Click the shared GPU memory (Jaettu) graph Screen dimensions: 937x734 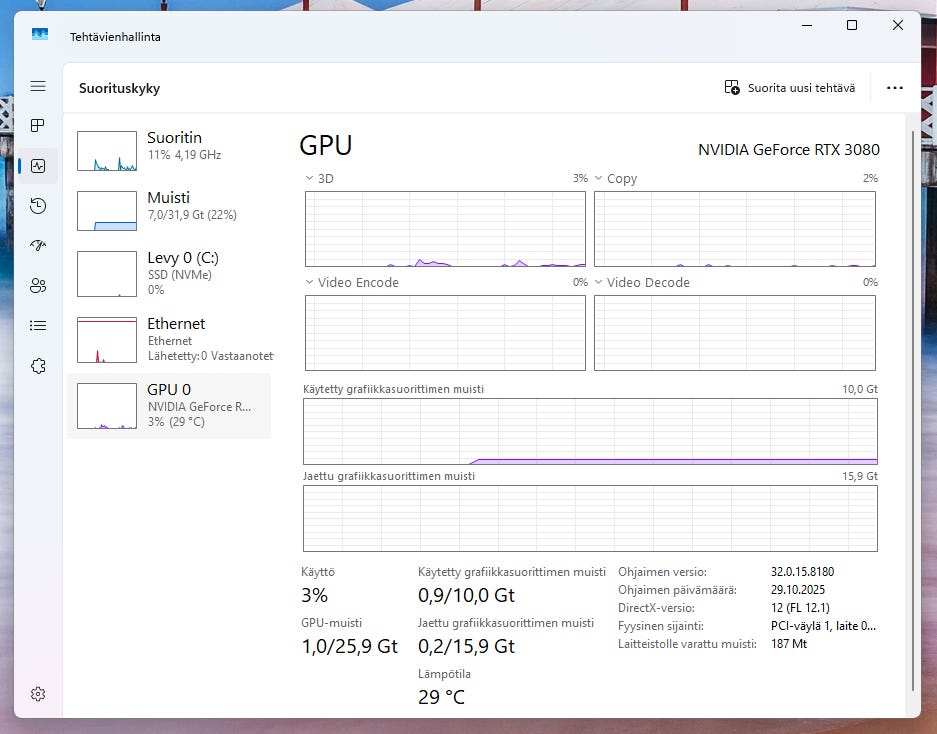[590, 518]
